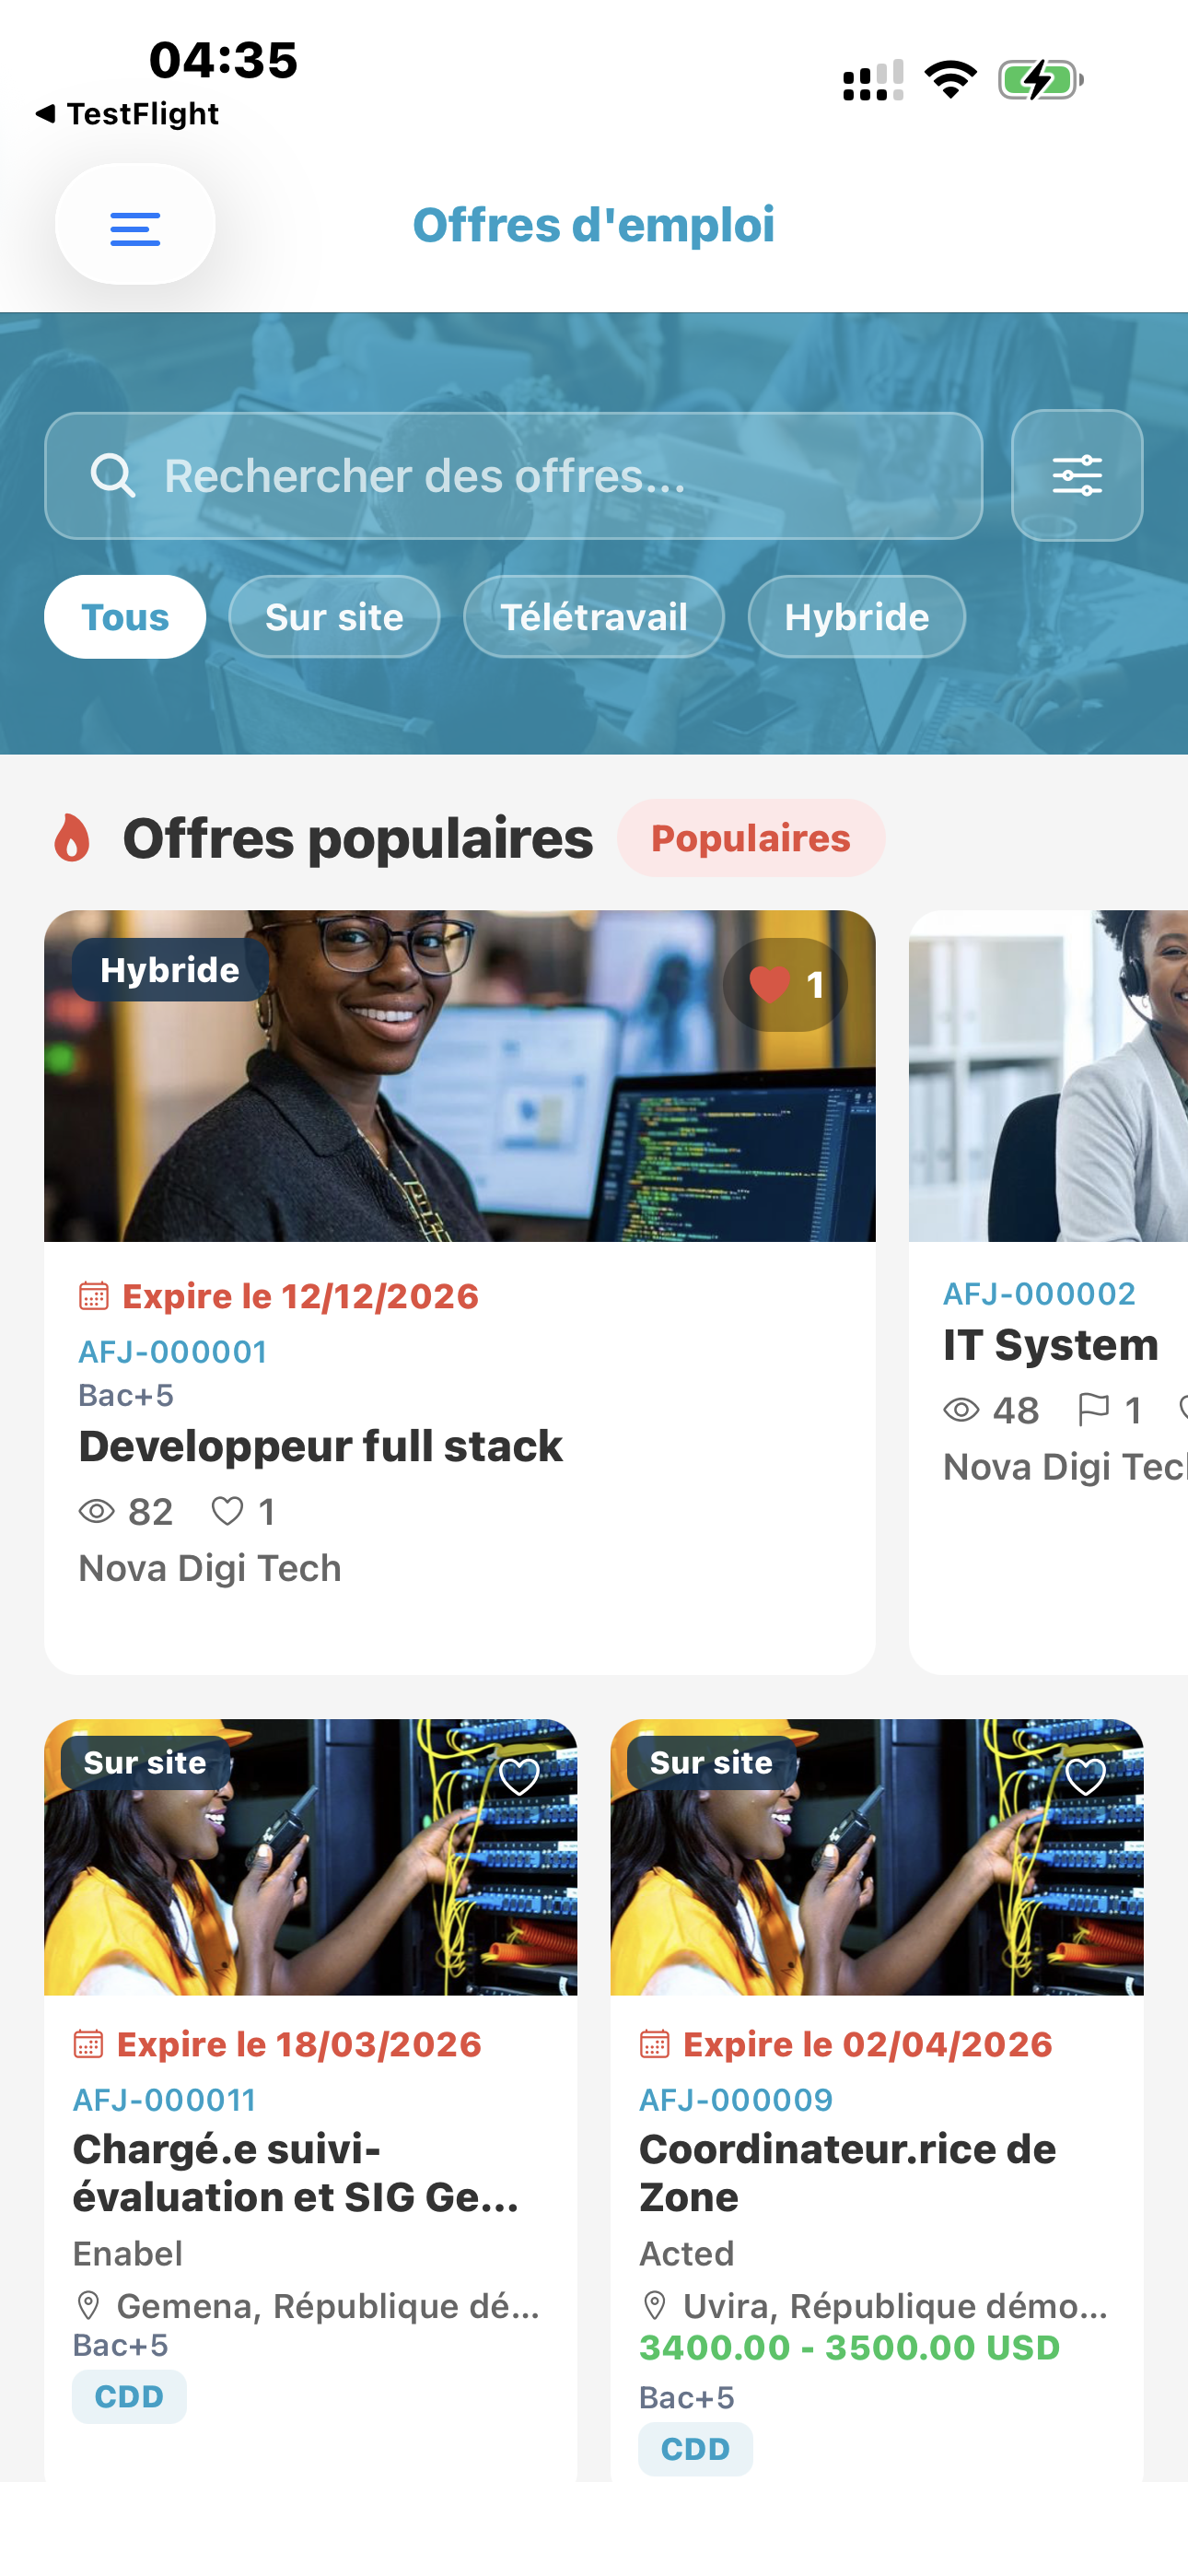This screenshot has height=2576, width=1188.
Task: Filter offers by Hybride chip
Action: click(x=857, y=617)
